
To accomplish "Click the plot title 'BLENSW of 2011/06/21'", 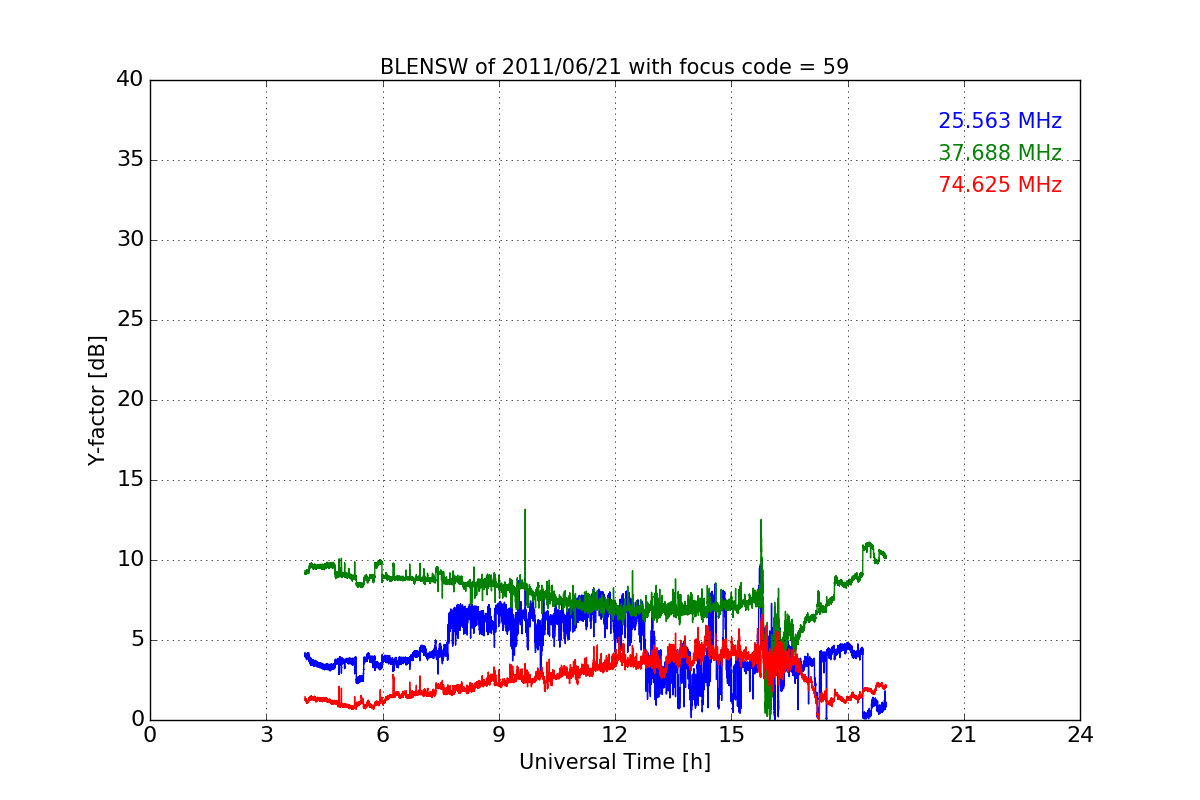I will 503,67.
